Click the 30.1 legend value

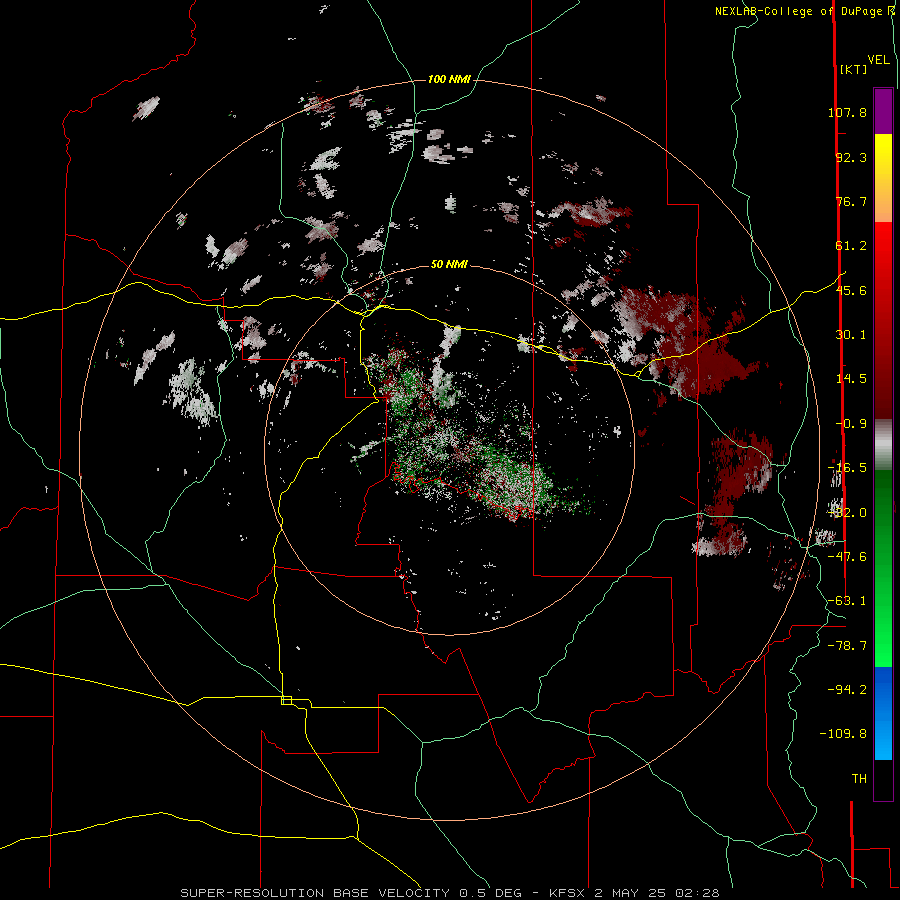coord(851,335)
